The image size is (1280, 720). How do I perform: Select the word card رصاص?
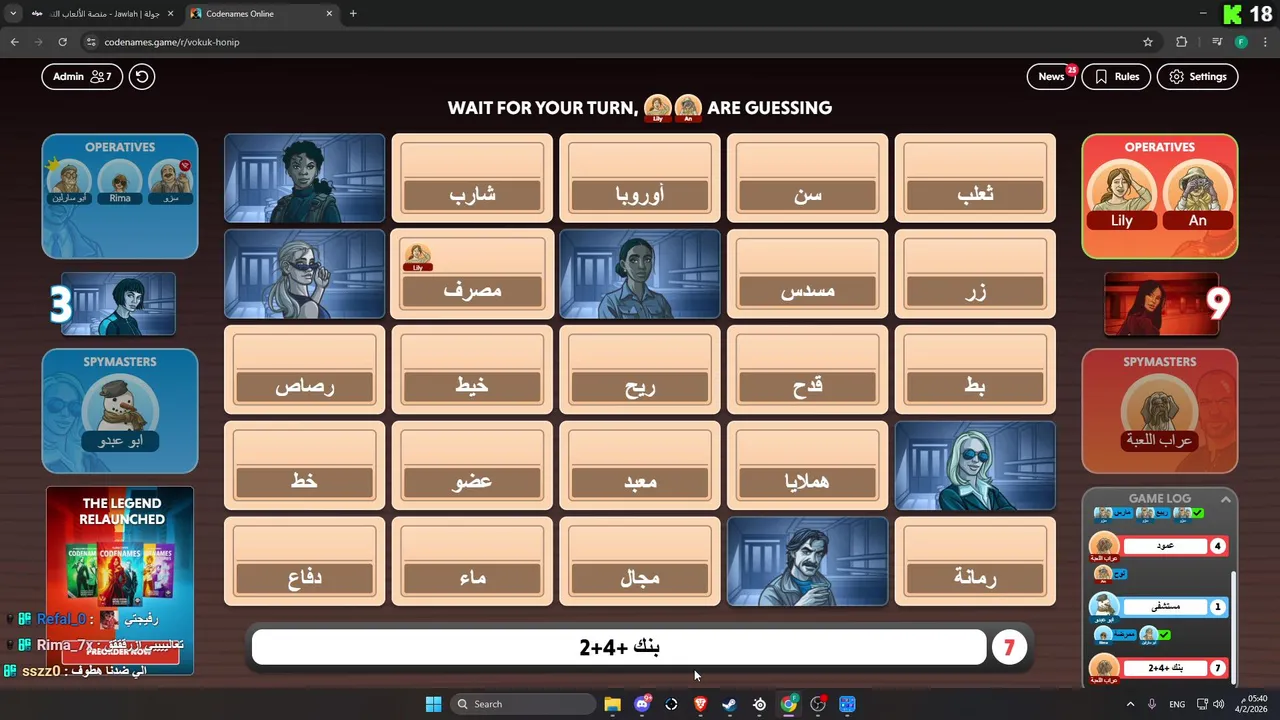click(304, 370)
